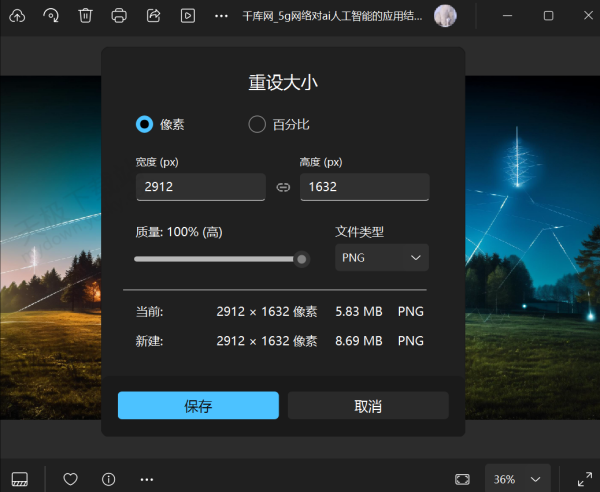
Task: Click the quality slider handle
Action: [302, 259]
